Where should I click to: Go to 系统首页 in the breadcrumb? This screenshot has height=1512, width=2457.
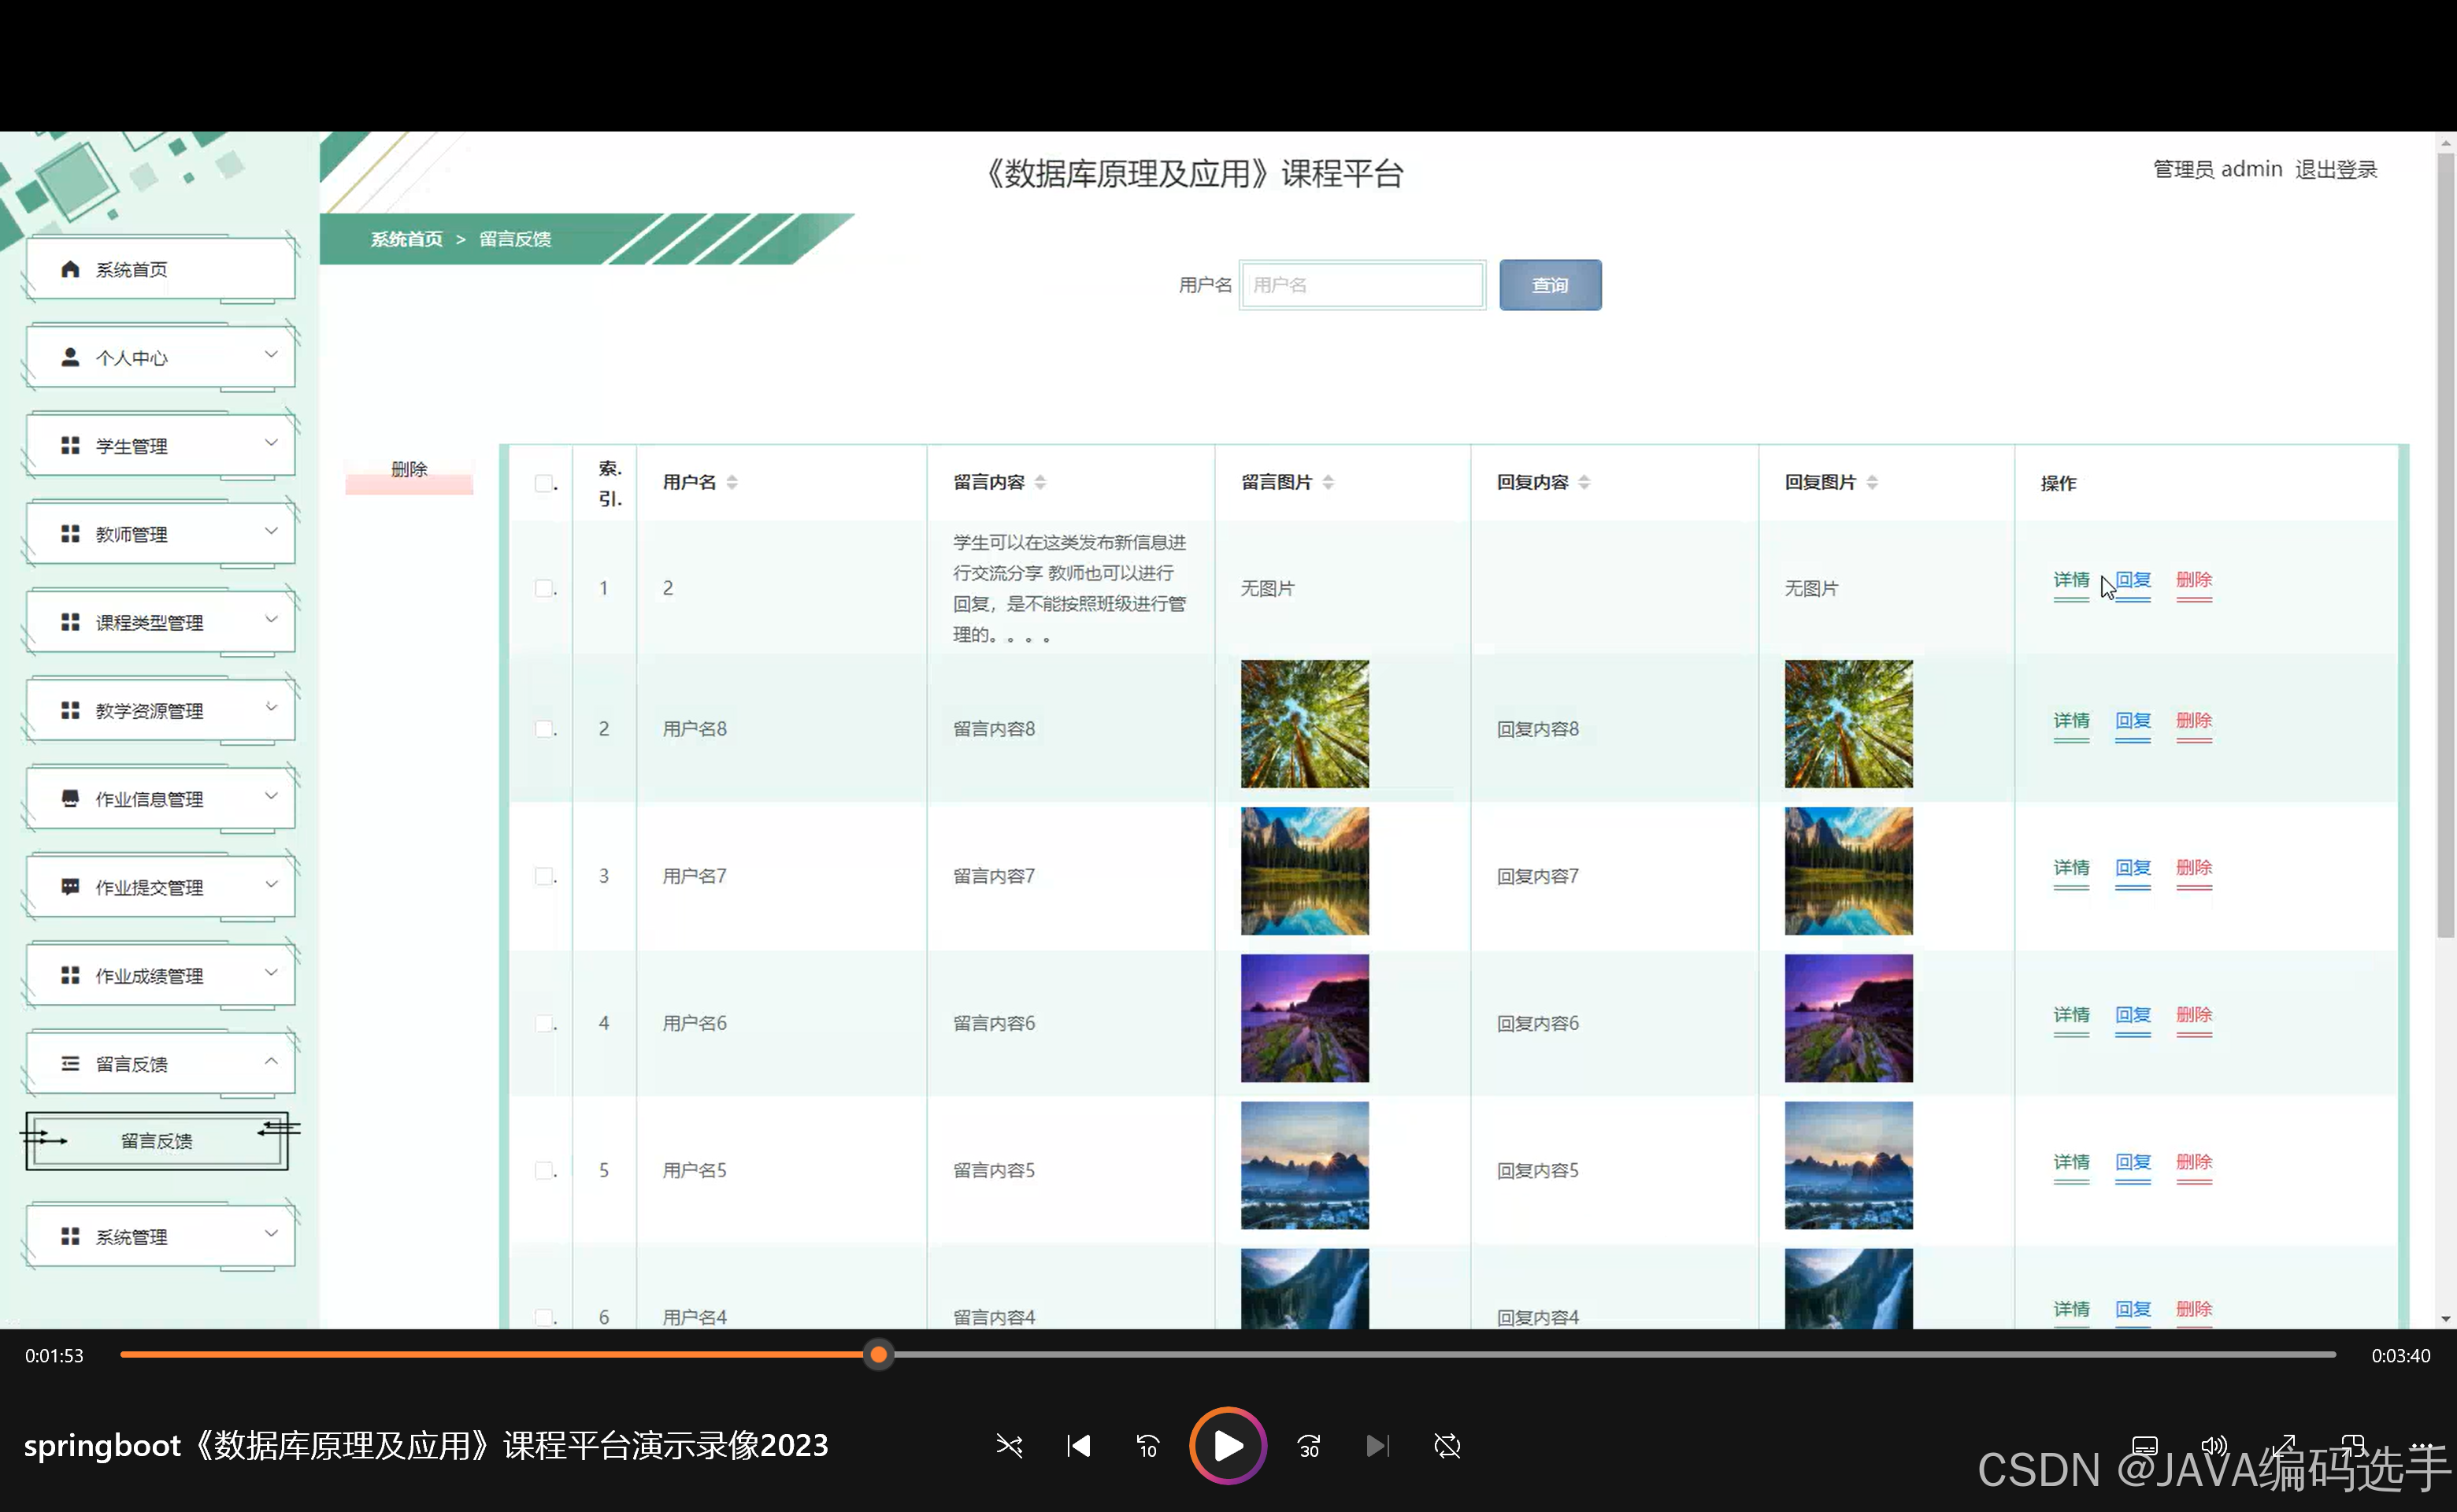pos(406,239)
